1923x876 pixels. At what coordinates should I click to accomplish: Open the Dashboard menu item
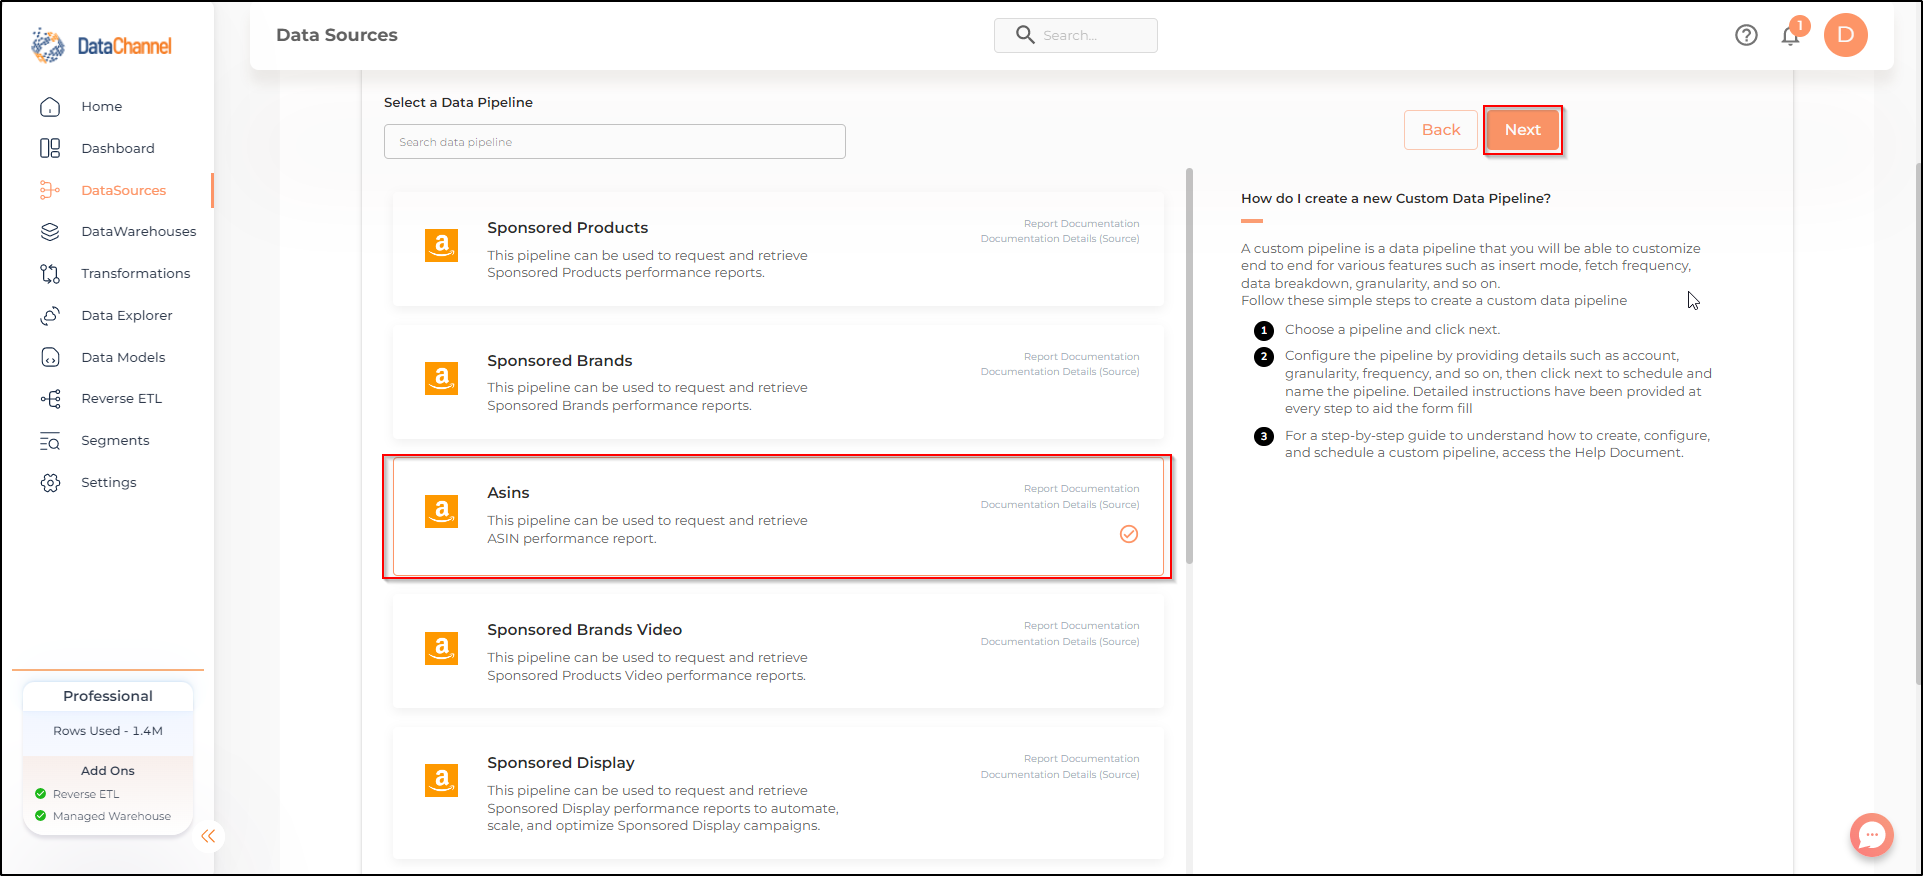118,148
